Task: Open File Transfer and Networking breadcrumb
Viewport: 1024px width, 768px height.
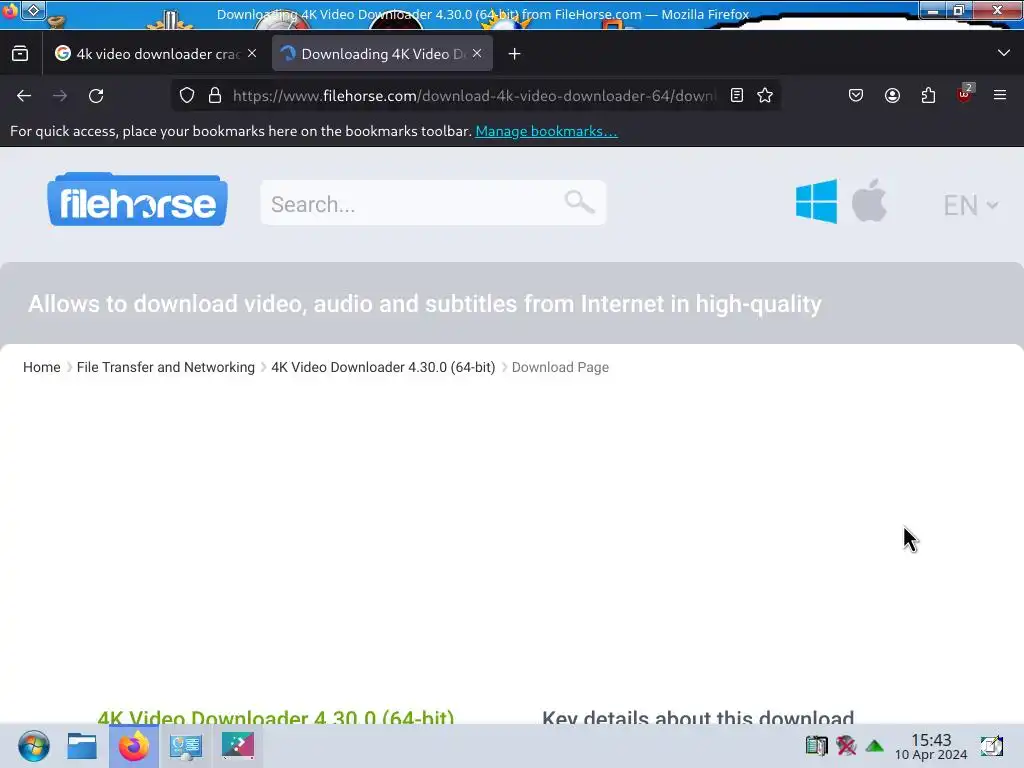Action: click(166, 367)
